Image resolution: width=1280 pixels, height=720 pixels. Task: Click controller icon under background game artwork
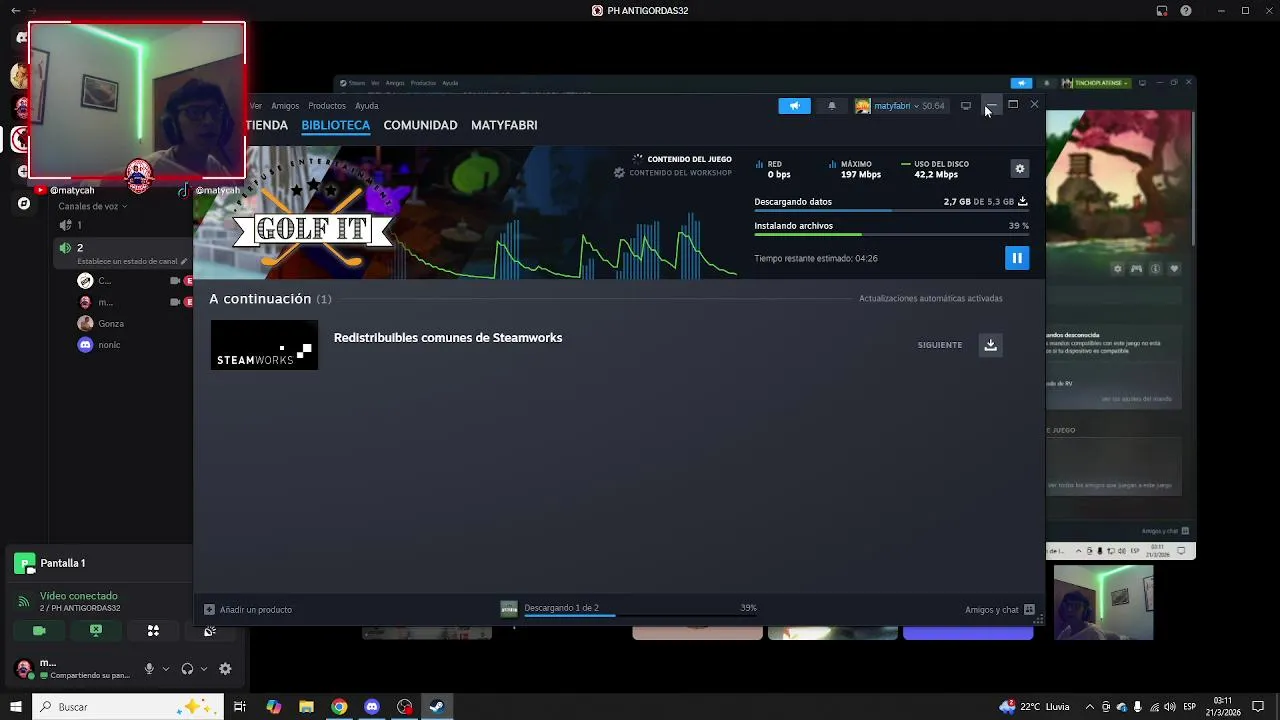coord(1136,268)
